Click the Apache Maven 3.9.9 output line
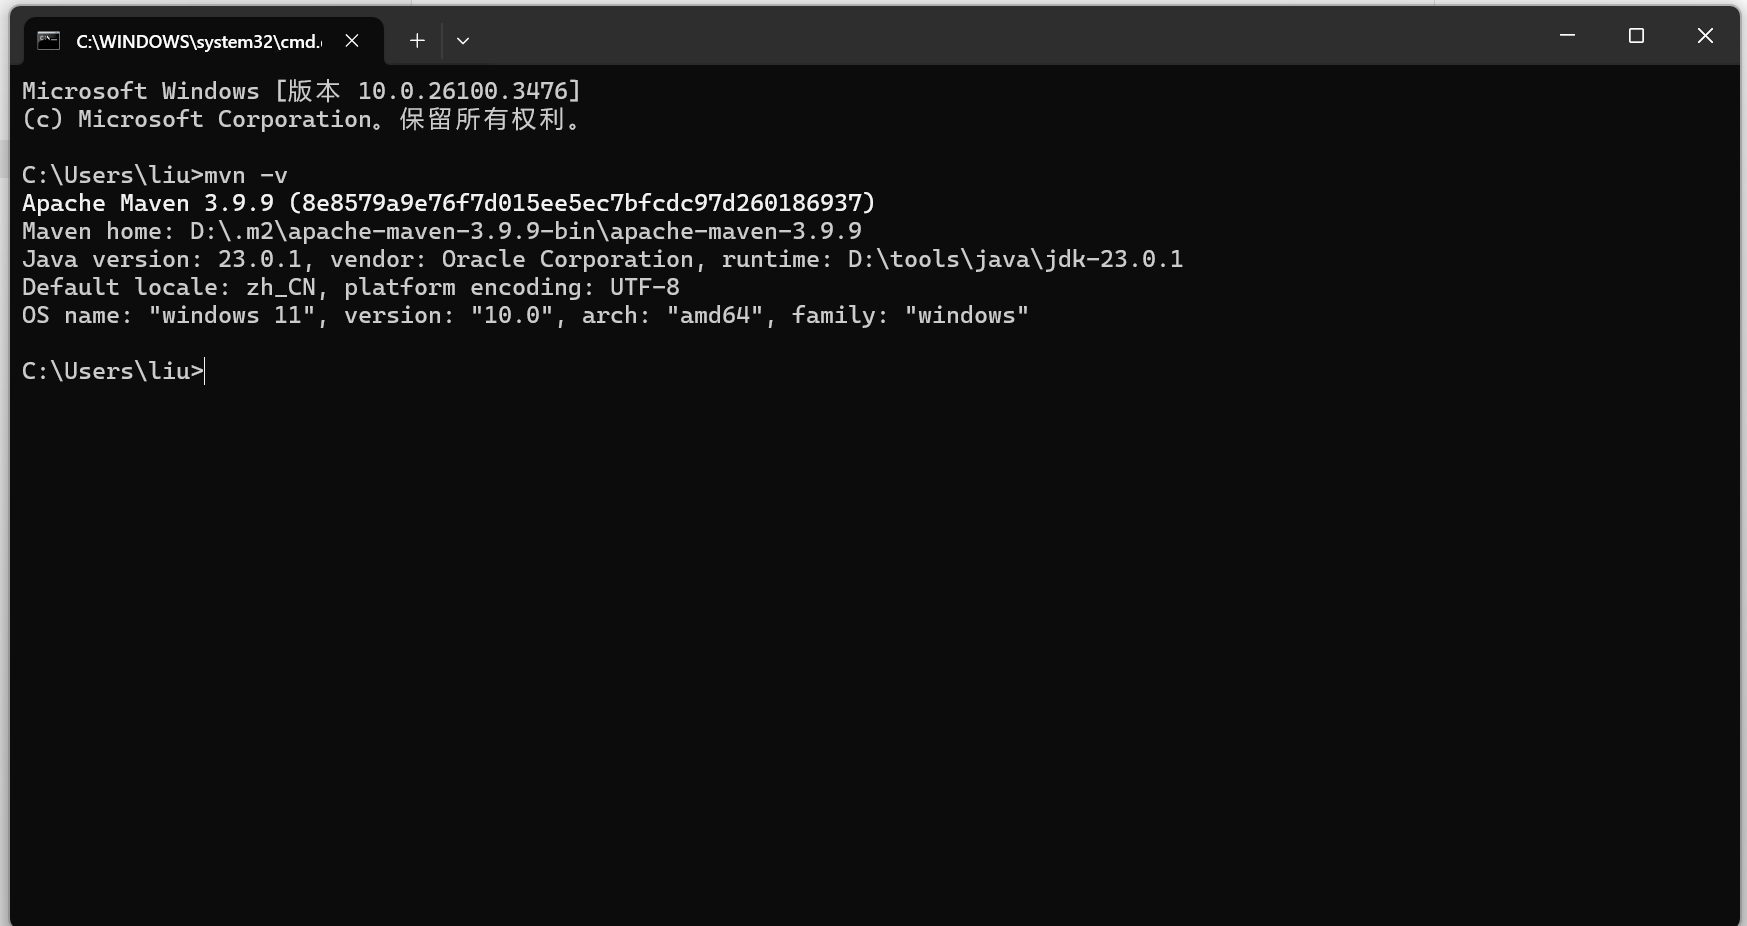The height and width of the screenshot is (926, 1747). pos(448,203)
